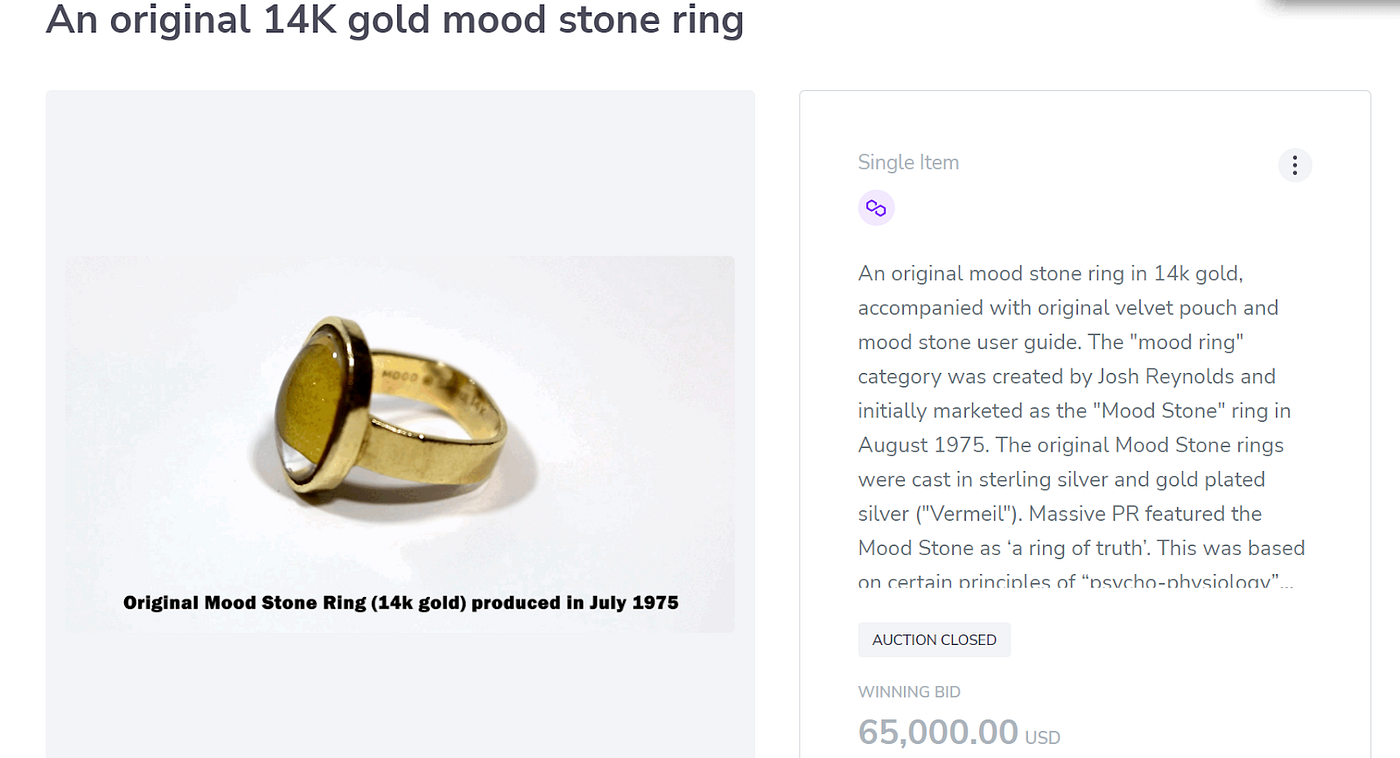Click the first line of the description
This screenshot has height=758, width=1400.
coord(1050,274)
